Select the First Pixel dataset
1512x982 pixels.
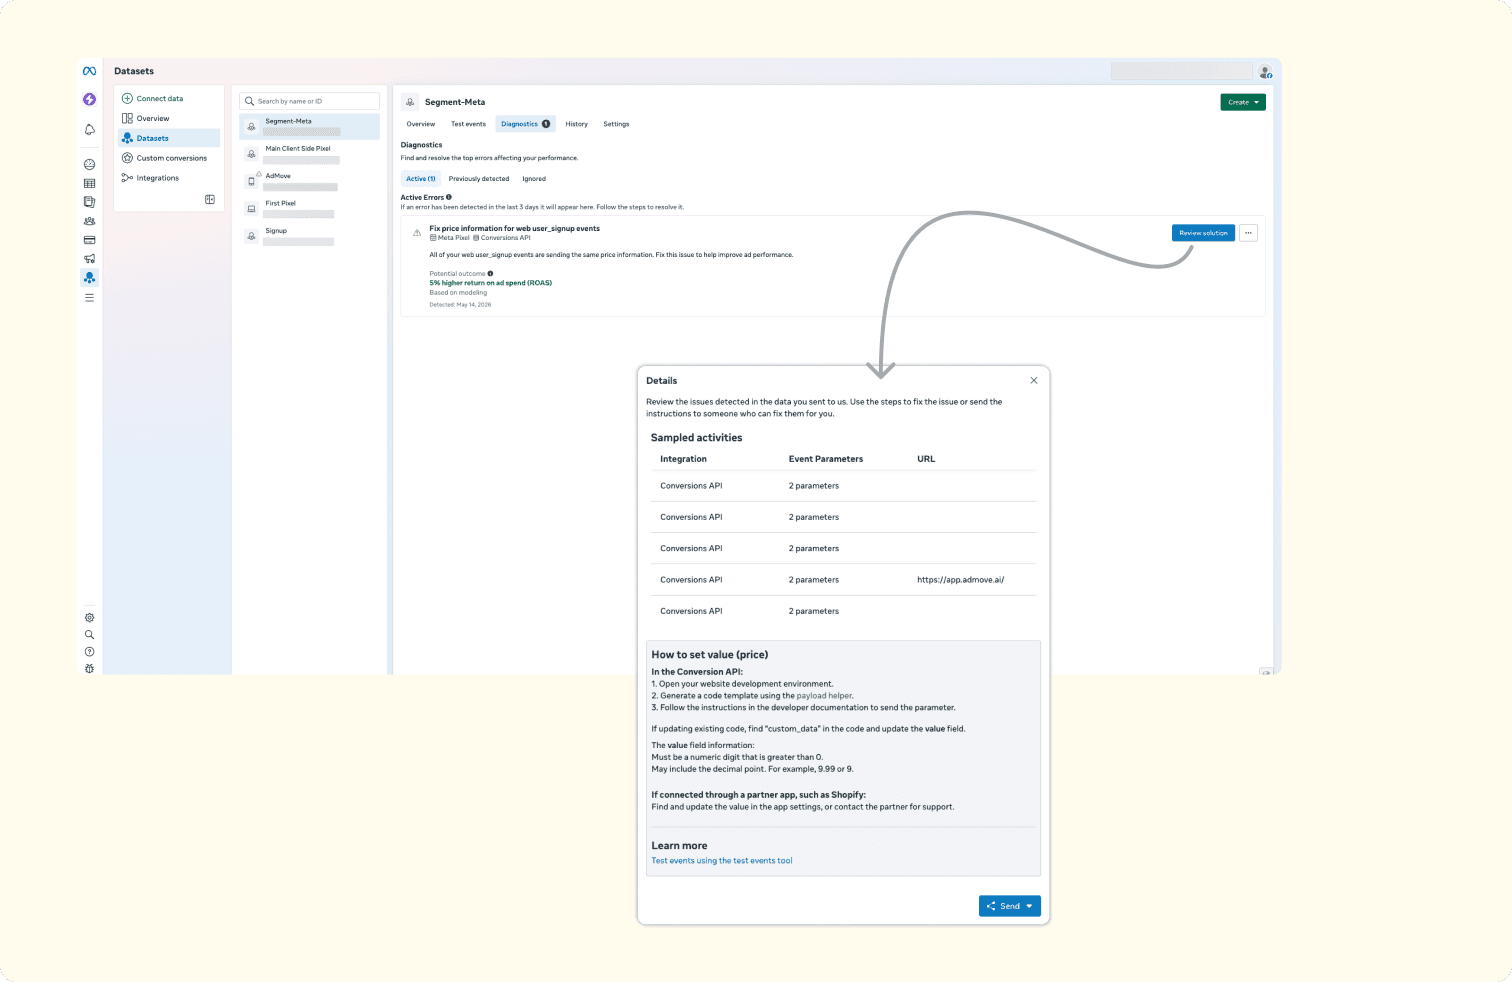[x=310, y=209]
